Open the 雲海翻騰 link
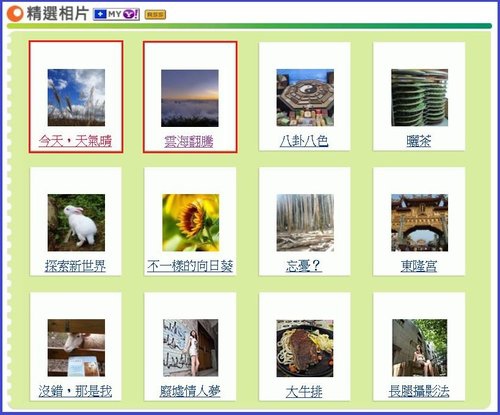The width and height of the screenshot is (500, 415). pos(189,142)
